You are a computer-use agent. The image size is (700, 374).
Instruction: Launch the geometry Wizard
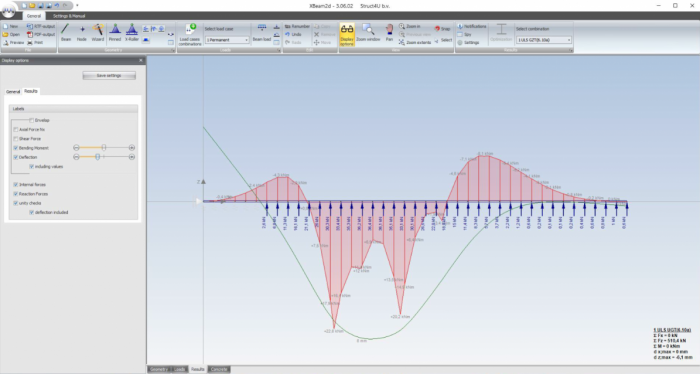[x=98, y=33]
